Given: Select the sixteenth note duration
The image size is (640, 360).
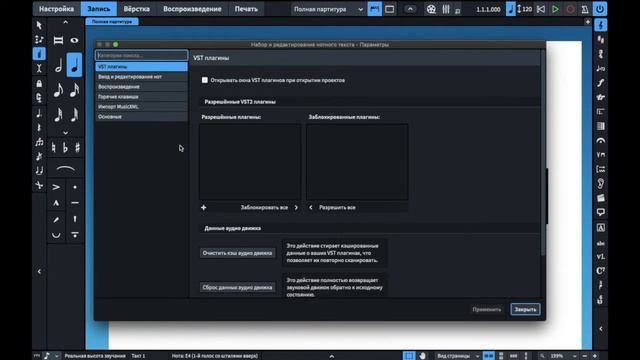Looking at the screenshot, I should (x=74, y=90).
